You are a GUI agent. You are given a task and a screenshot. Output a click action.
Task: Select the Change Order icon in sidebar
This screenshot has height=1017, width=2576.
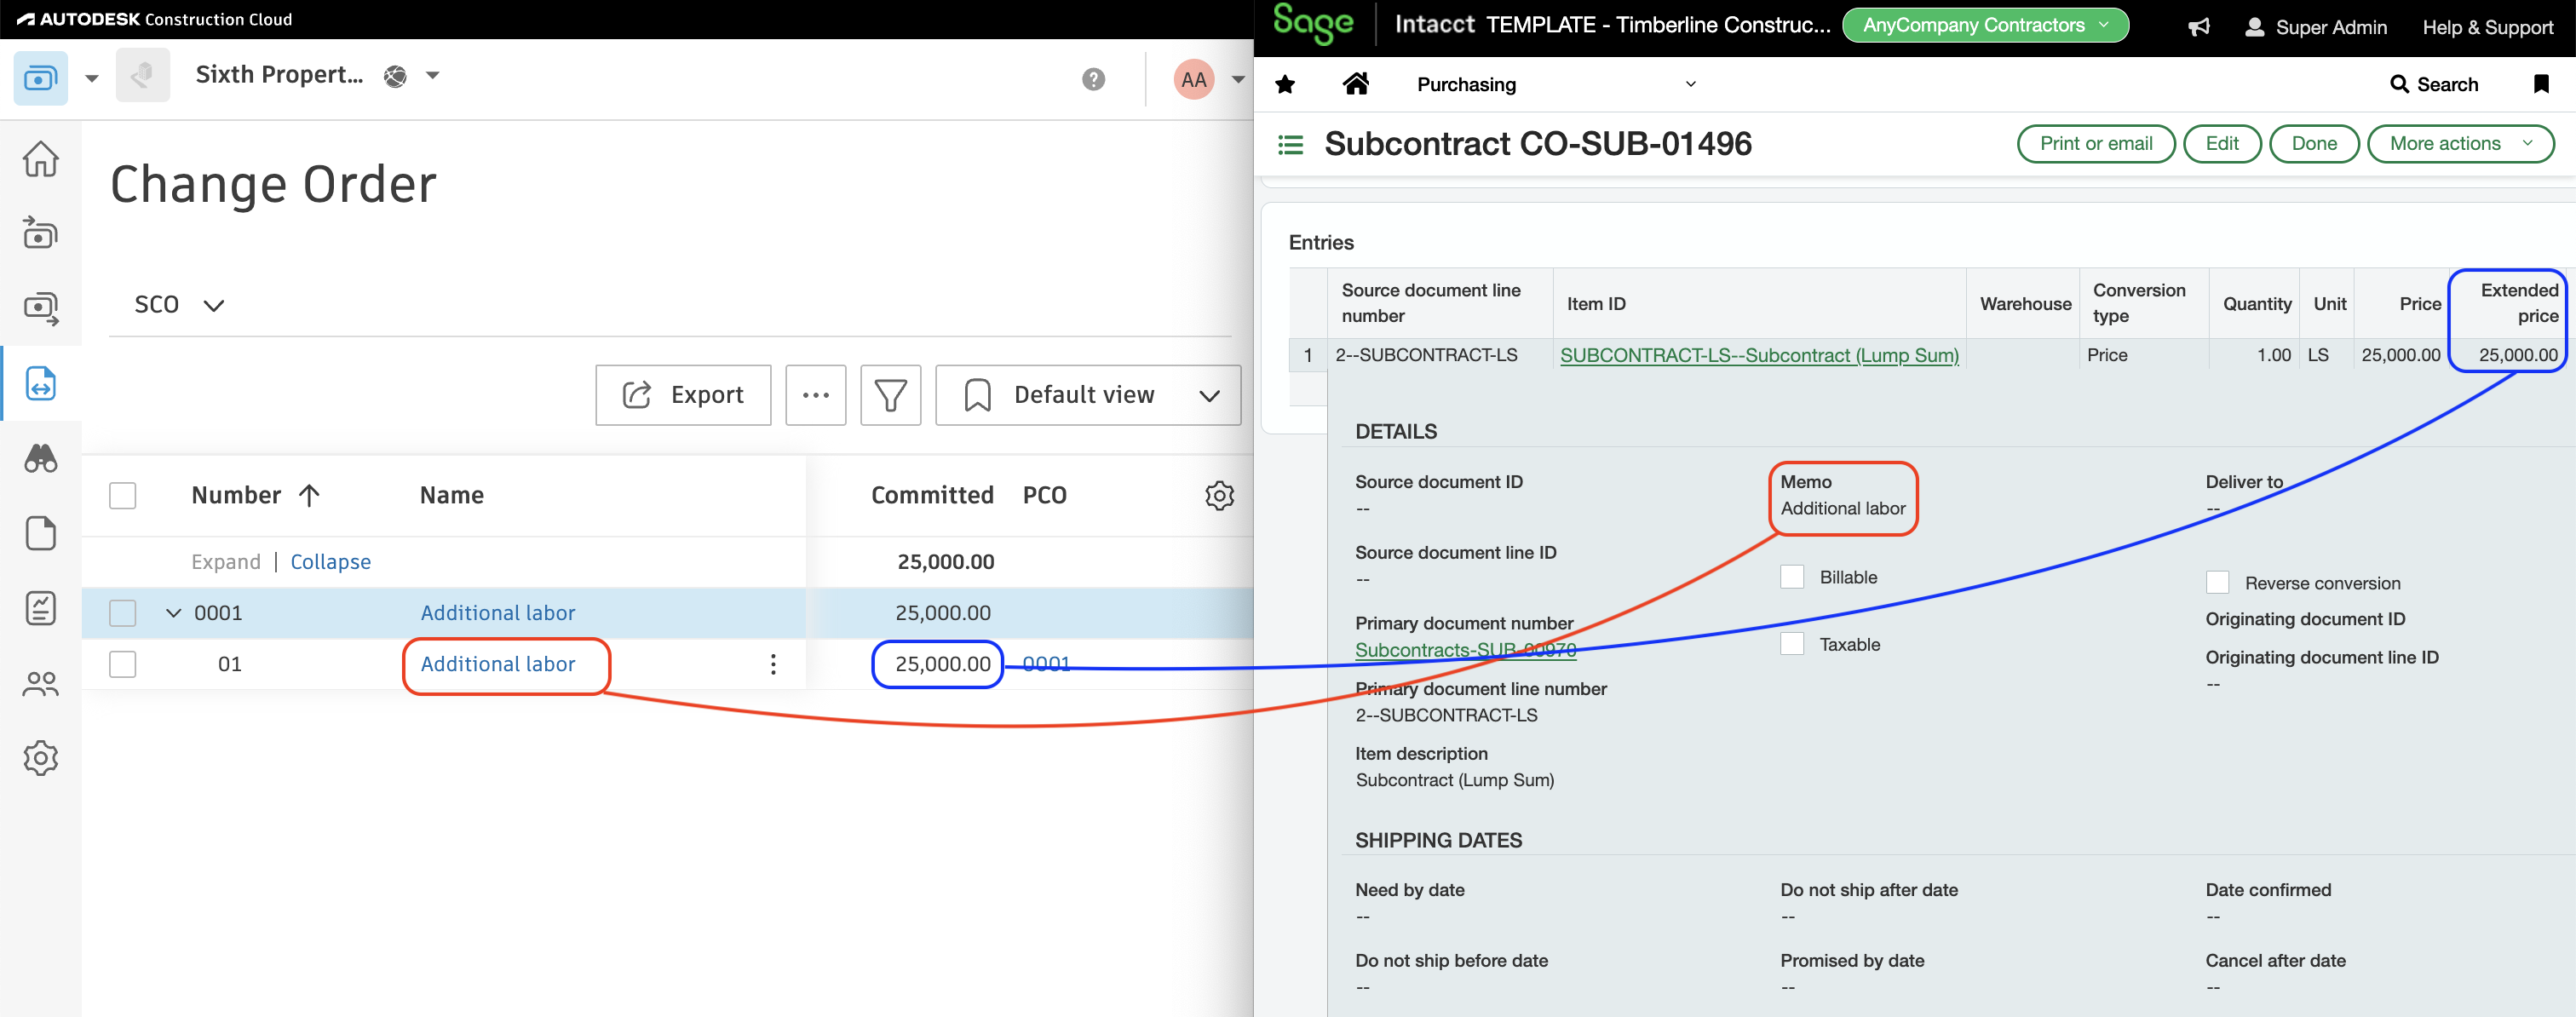click(40, 383)
